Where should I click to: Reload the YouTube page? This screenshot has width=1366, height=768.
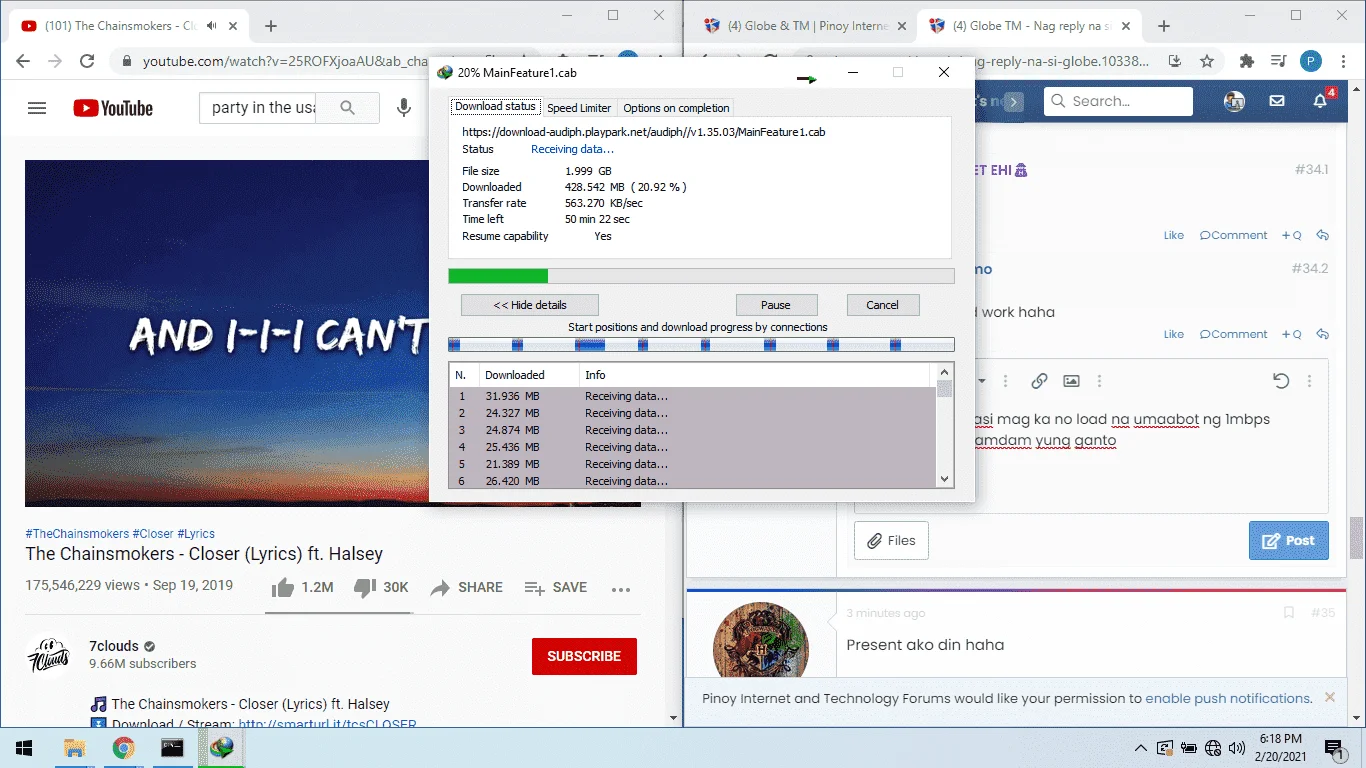(87, 61)
